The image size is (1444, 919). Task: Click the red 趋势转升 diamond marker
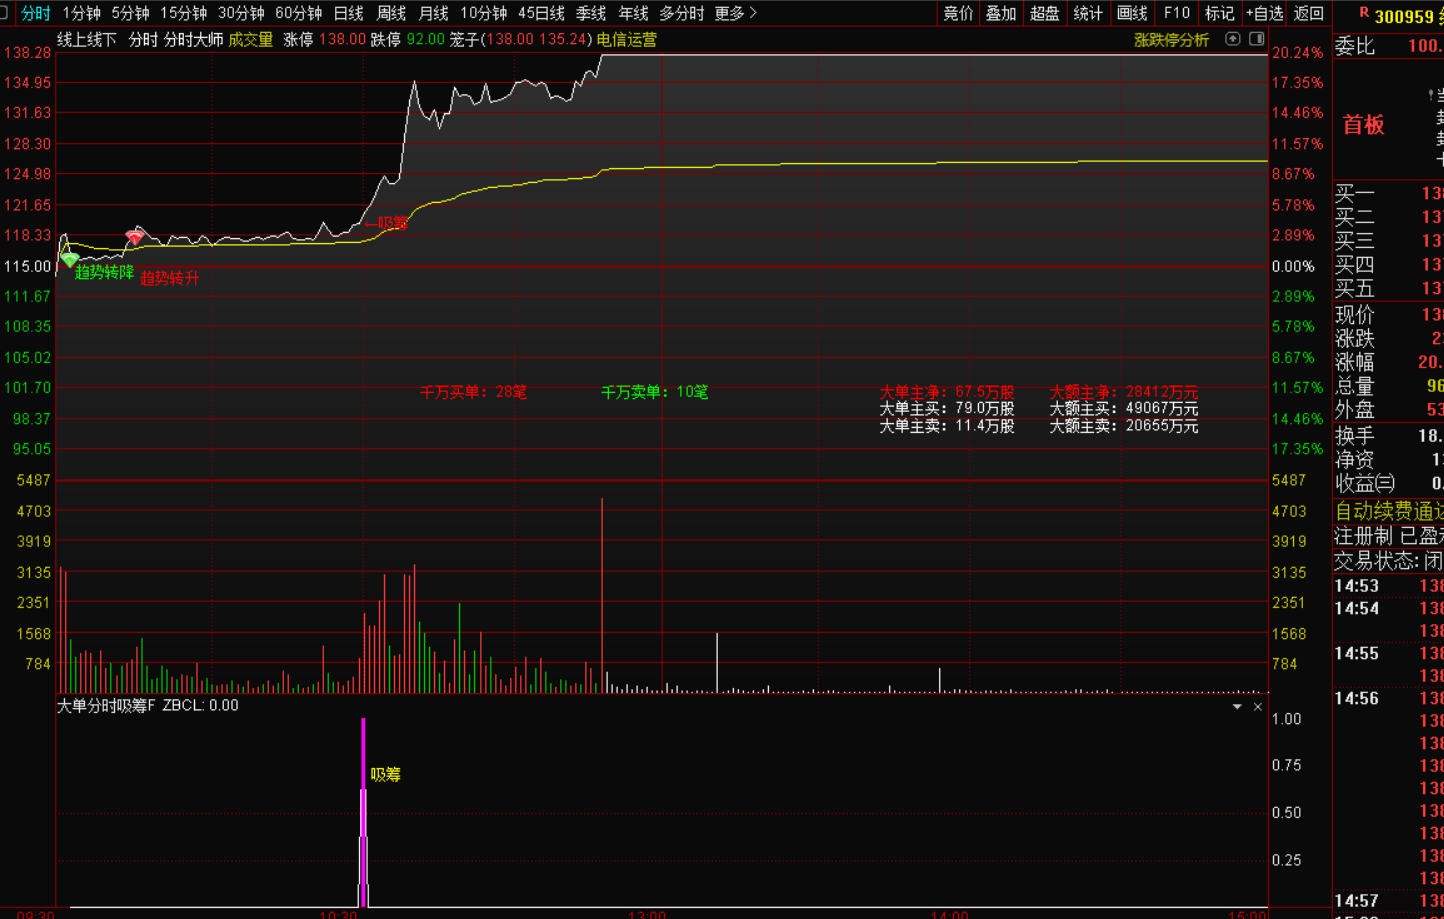[x=134, y=237]
